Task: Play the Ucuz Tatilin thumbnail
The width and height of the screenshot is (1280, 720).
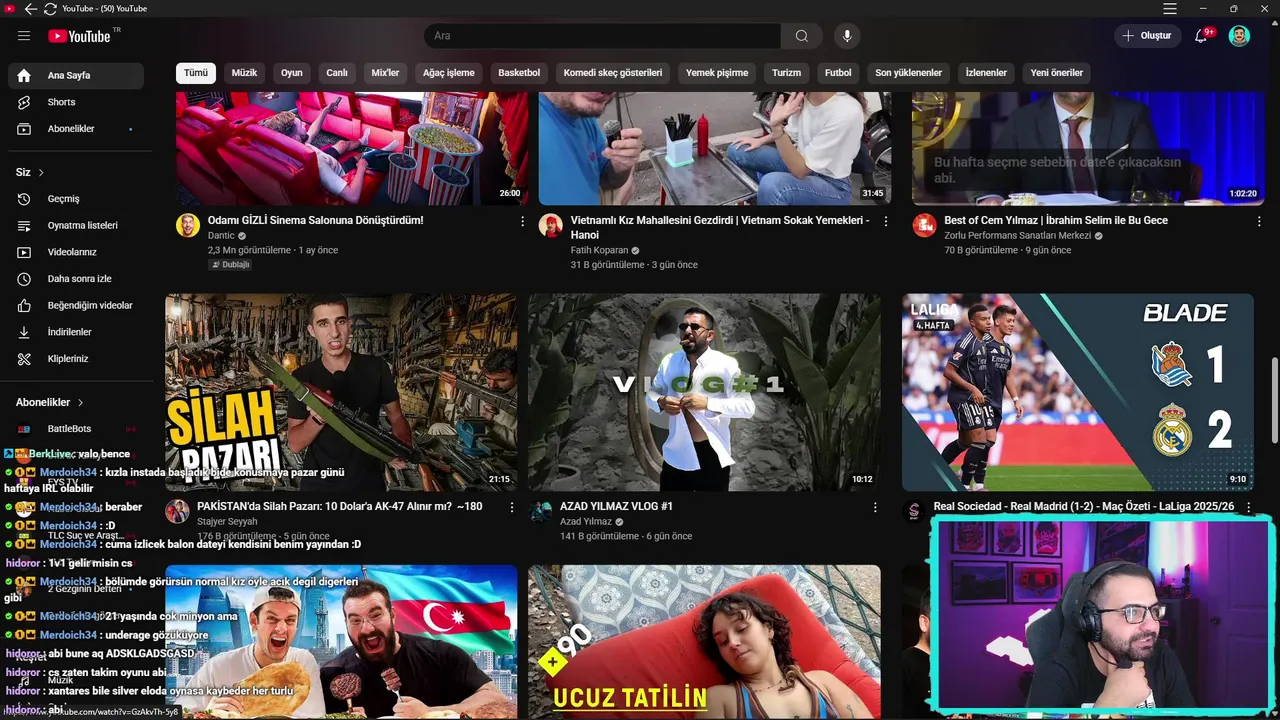Action: (704, 642)
